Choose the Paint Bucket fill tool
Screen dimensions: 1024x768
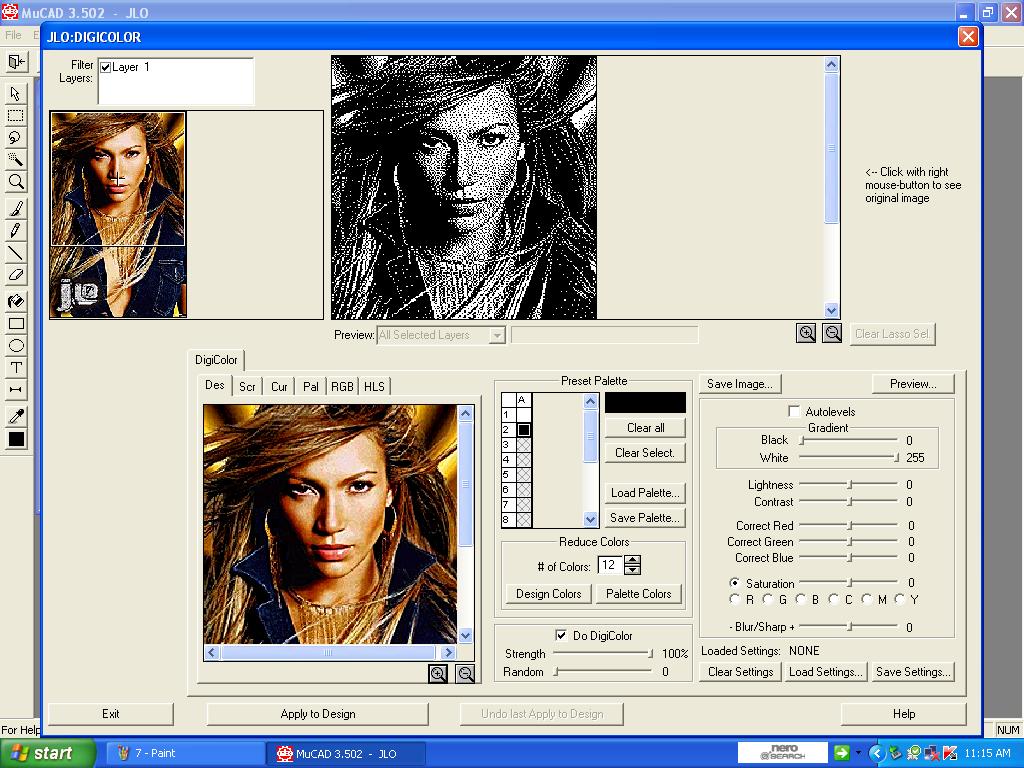(14, 300)
